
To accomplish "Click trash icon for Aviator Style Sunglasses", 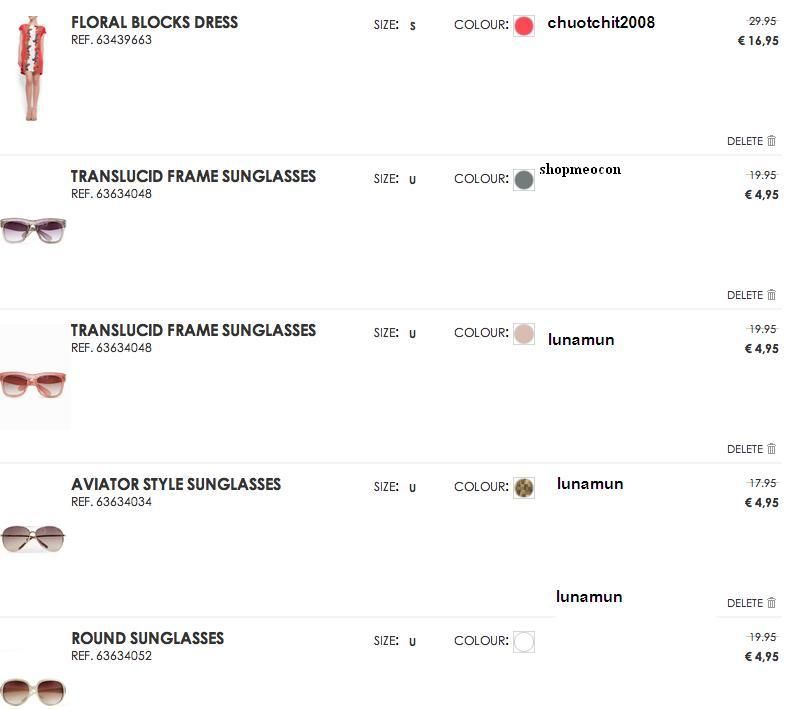I will click(x=772, y=603).
